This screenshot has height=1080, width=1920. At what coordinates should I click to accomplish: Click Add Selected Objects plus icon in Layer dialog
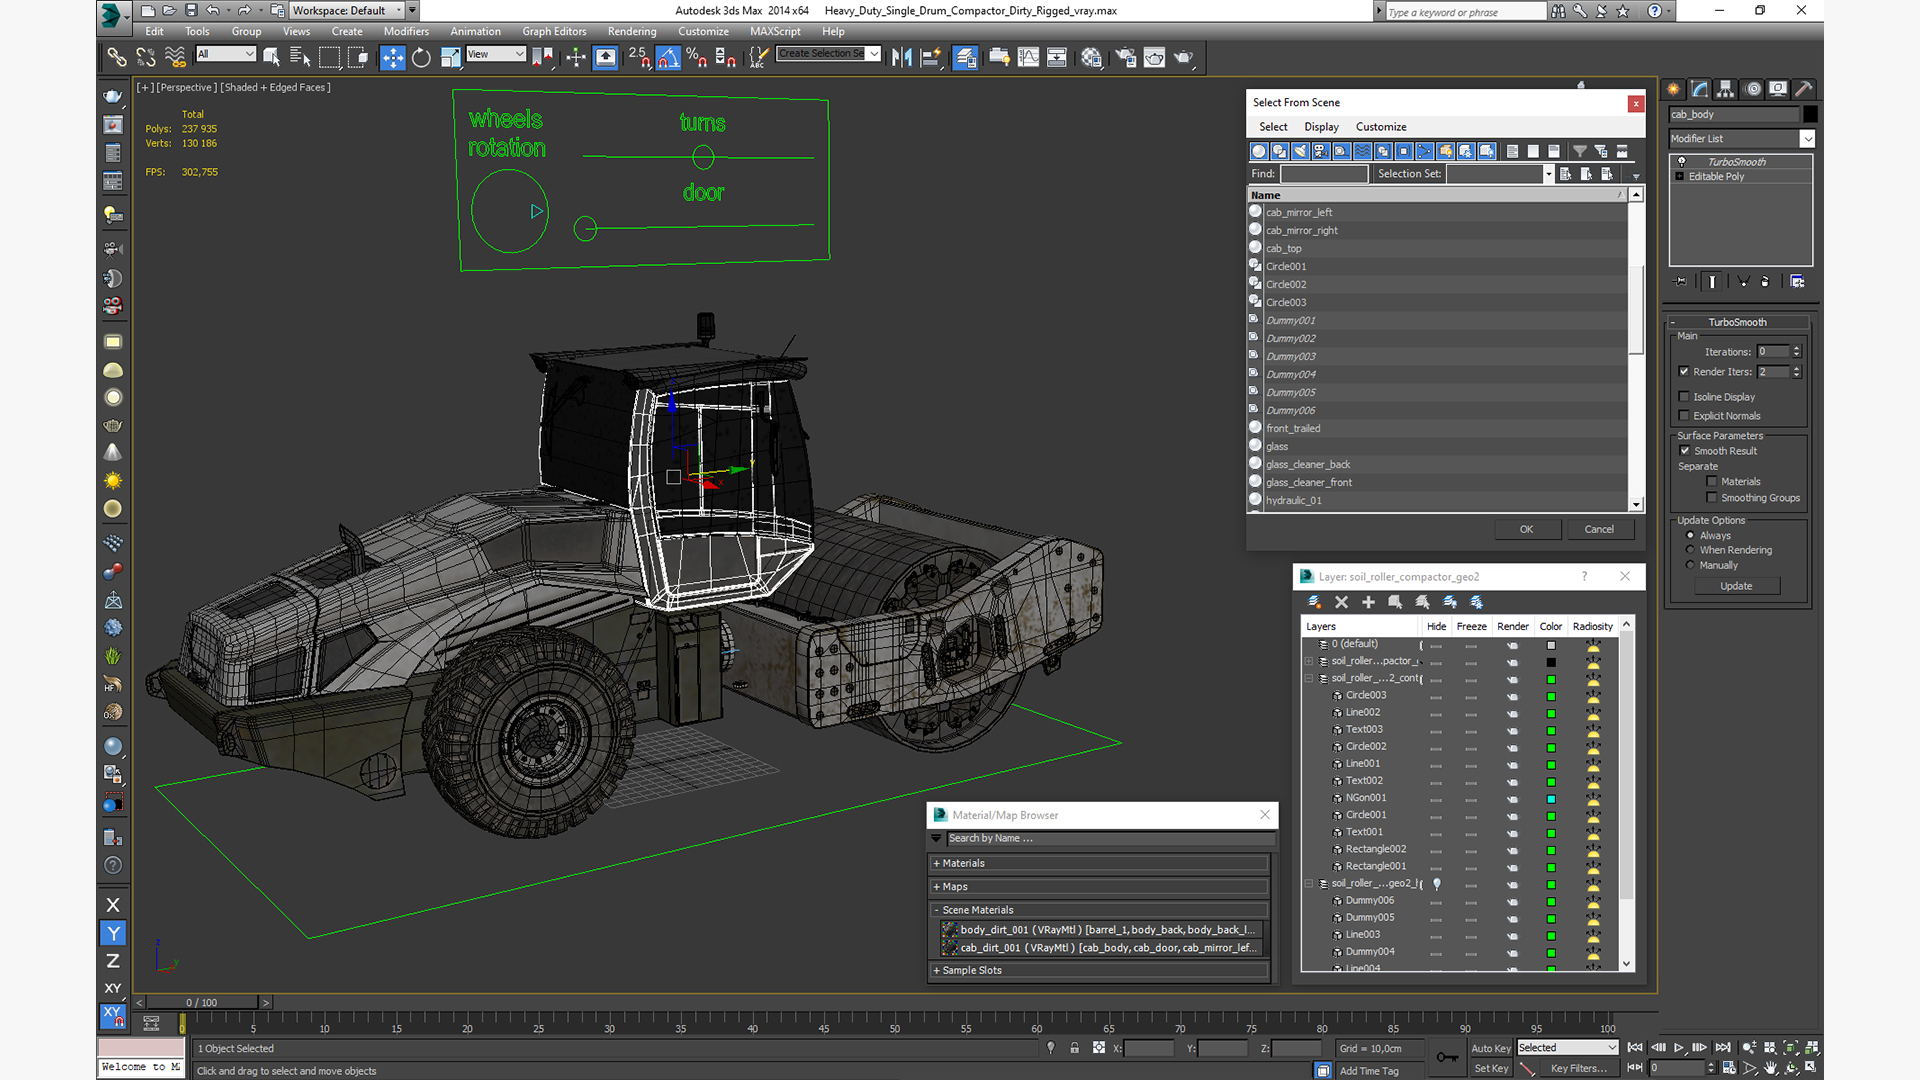click(x=1369, y=602)
